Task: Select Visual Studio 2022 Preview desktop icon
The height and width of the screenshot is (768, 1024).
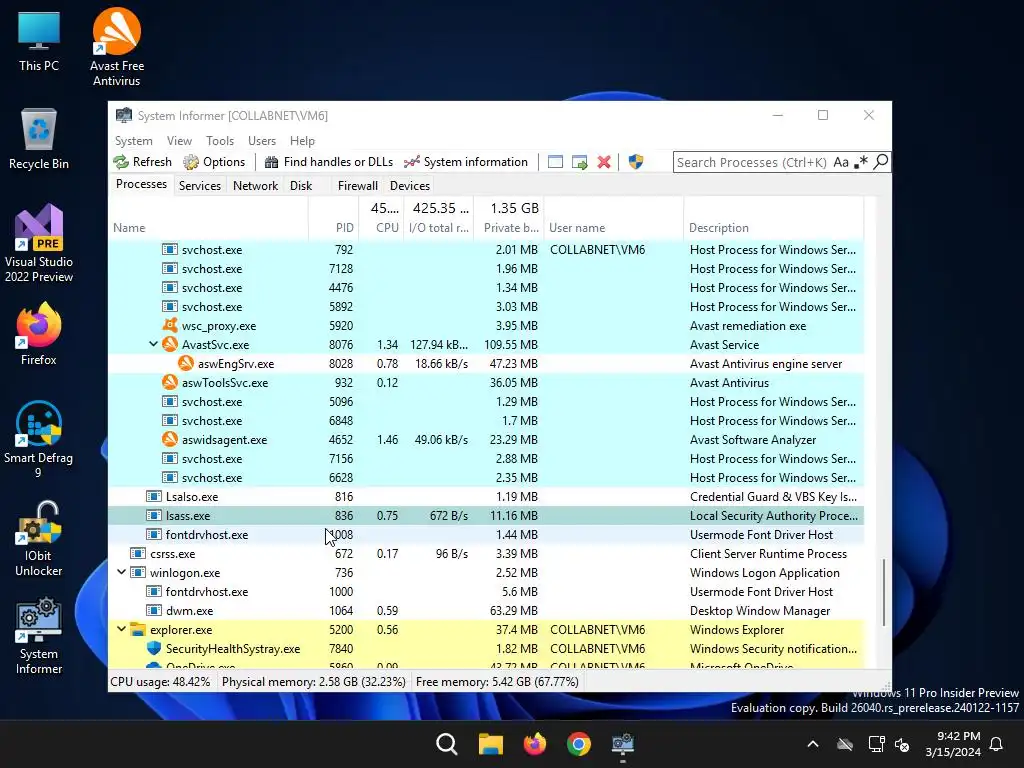Action: 39,244
